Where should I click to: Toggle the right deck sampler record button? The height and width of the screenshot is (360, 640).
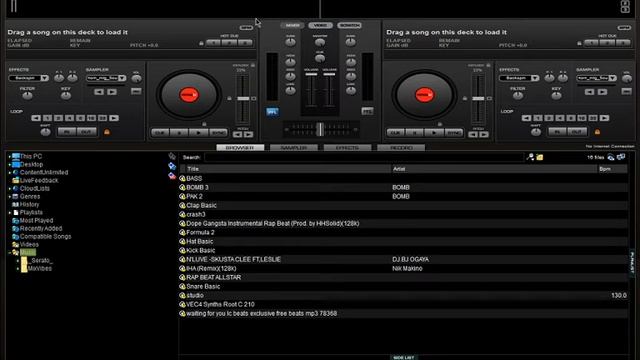[x=627, y=91]
